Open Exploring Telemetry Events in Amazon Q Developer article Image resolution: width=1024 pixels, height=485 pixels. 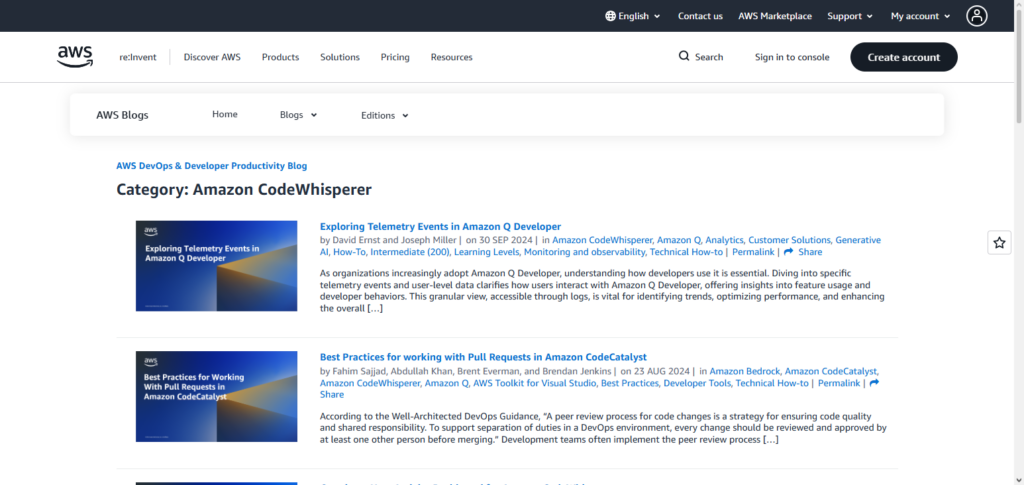(440, 227)
